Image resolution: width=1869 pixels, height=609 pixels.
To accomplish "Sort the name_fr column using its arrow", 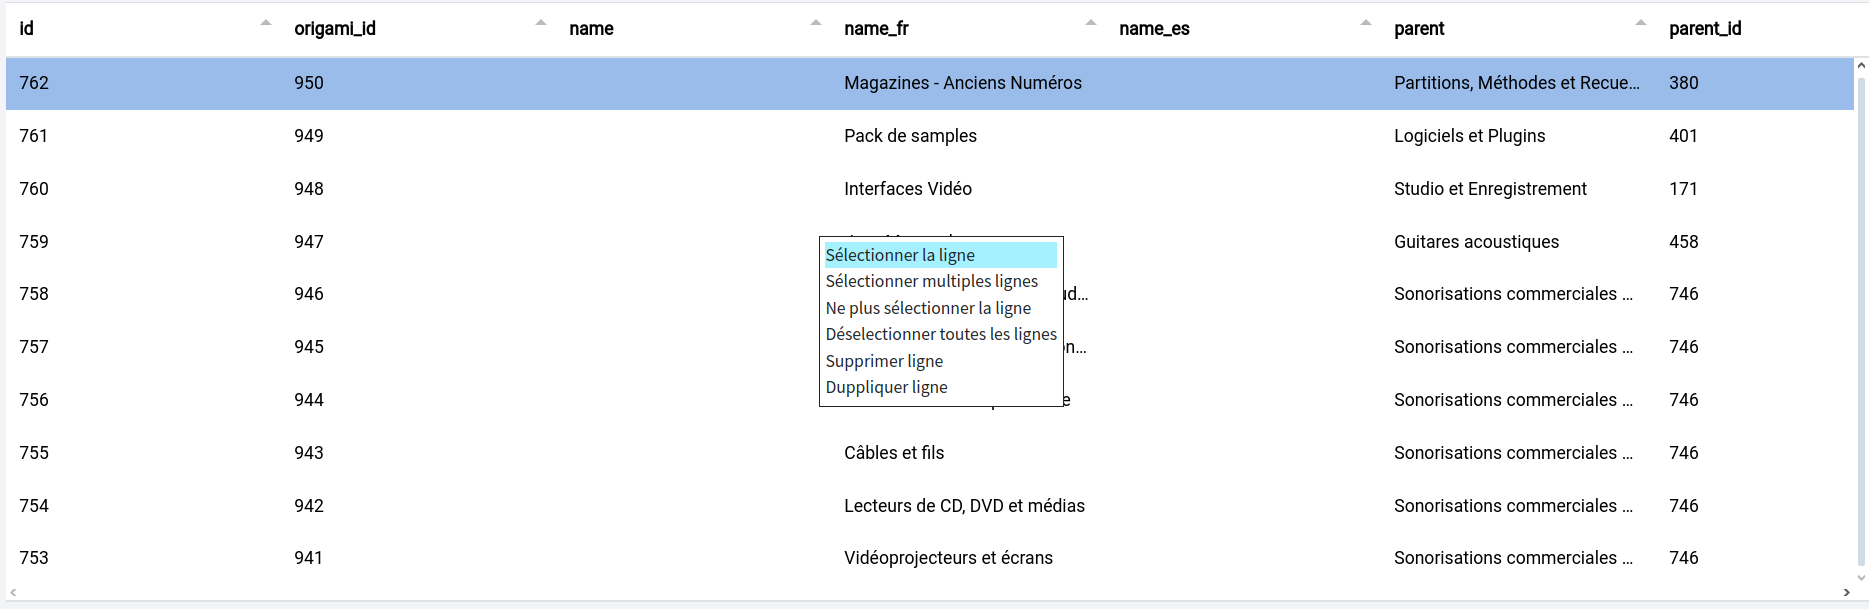I will coord(1091,23).
